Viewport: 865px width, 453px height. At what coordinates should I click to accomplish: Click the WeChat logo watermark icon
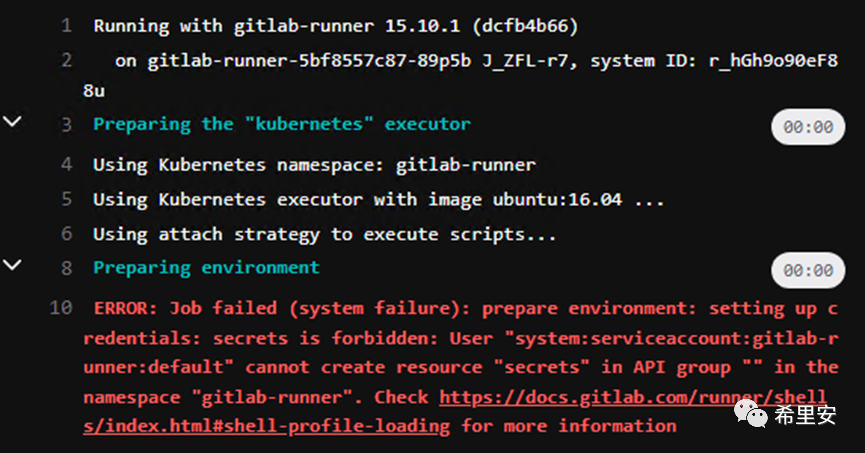pos(751,414)
